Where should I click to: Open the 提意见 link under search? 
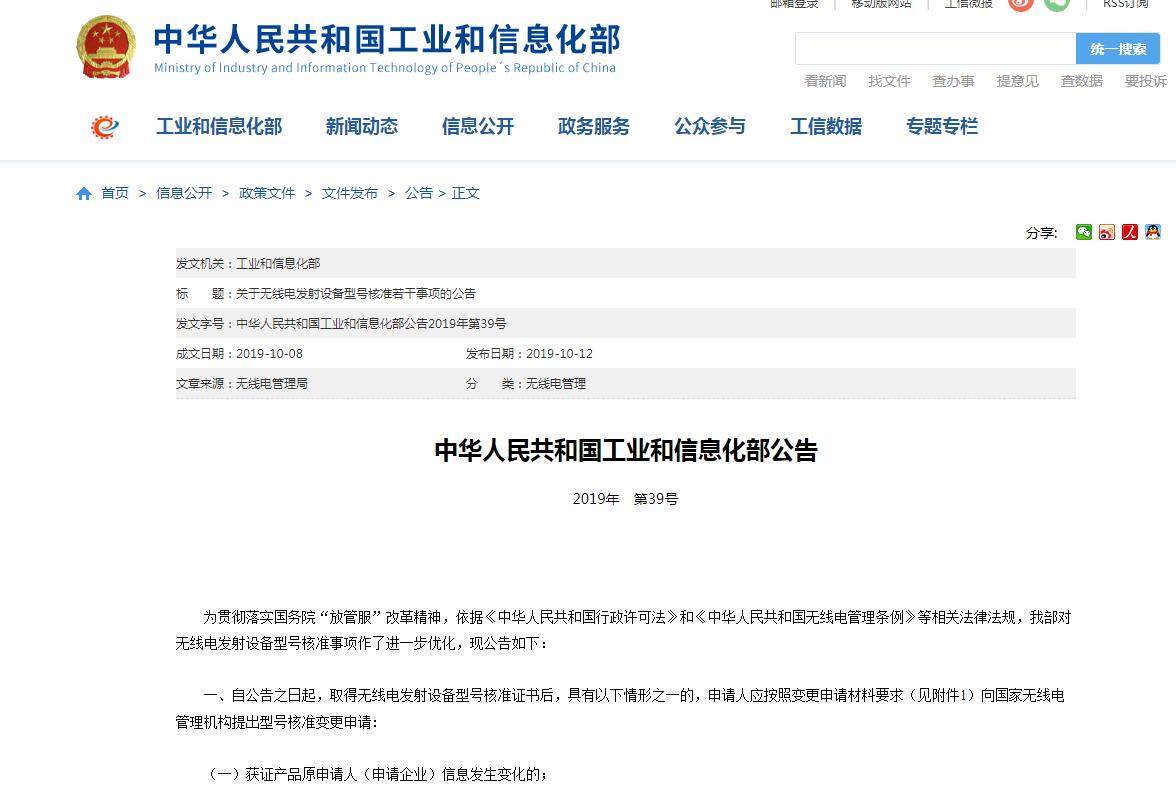coord(1017,81)
